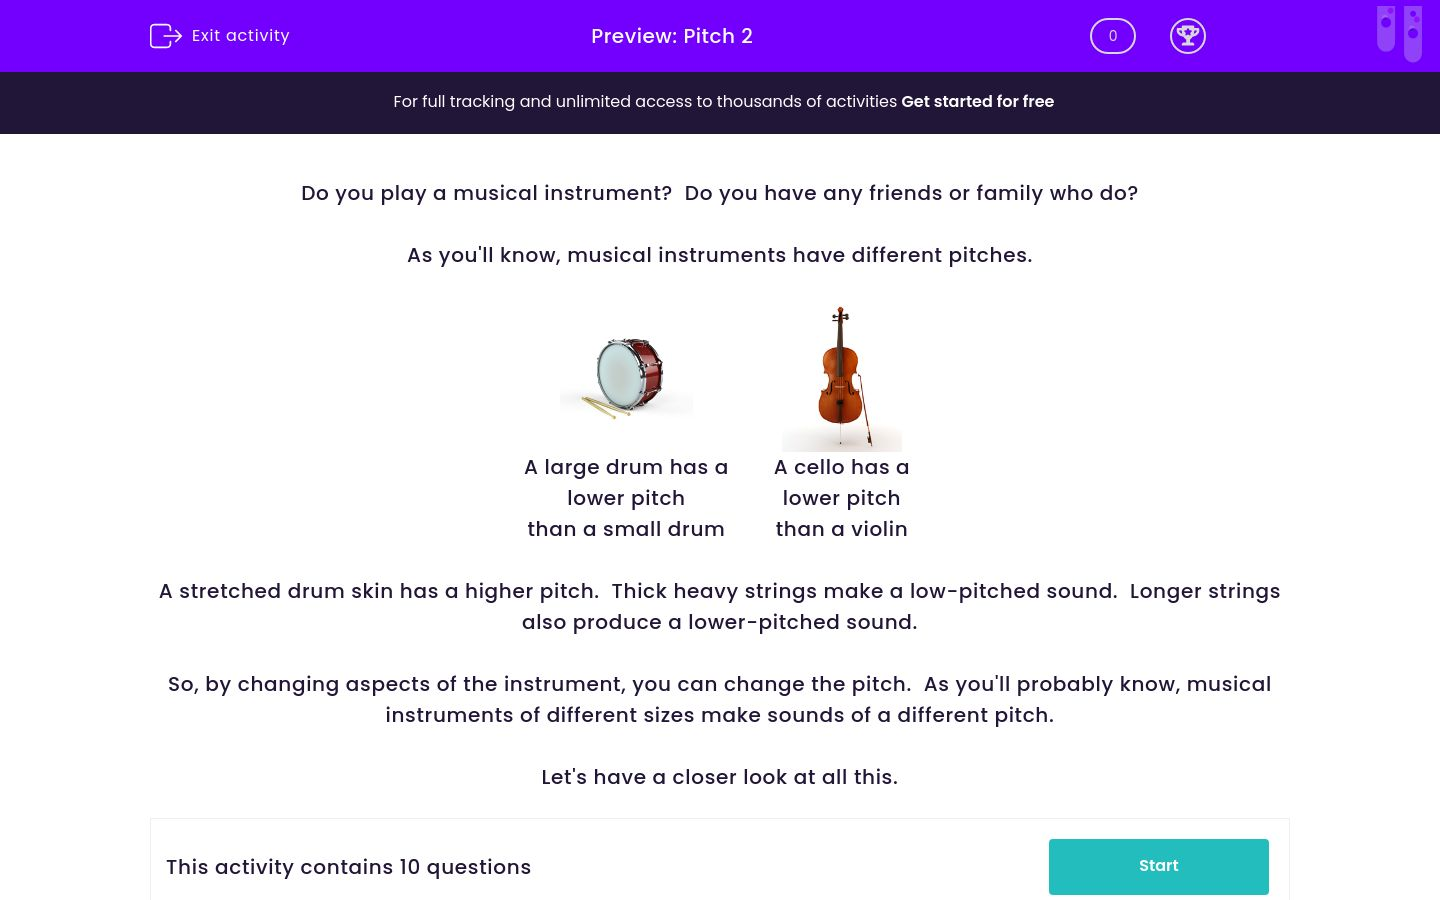The height and width of the screenshot is (900, 1440).
Task: Click the star emblem inside the trophy circle
Action: click(1188, 33)
